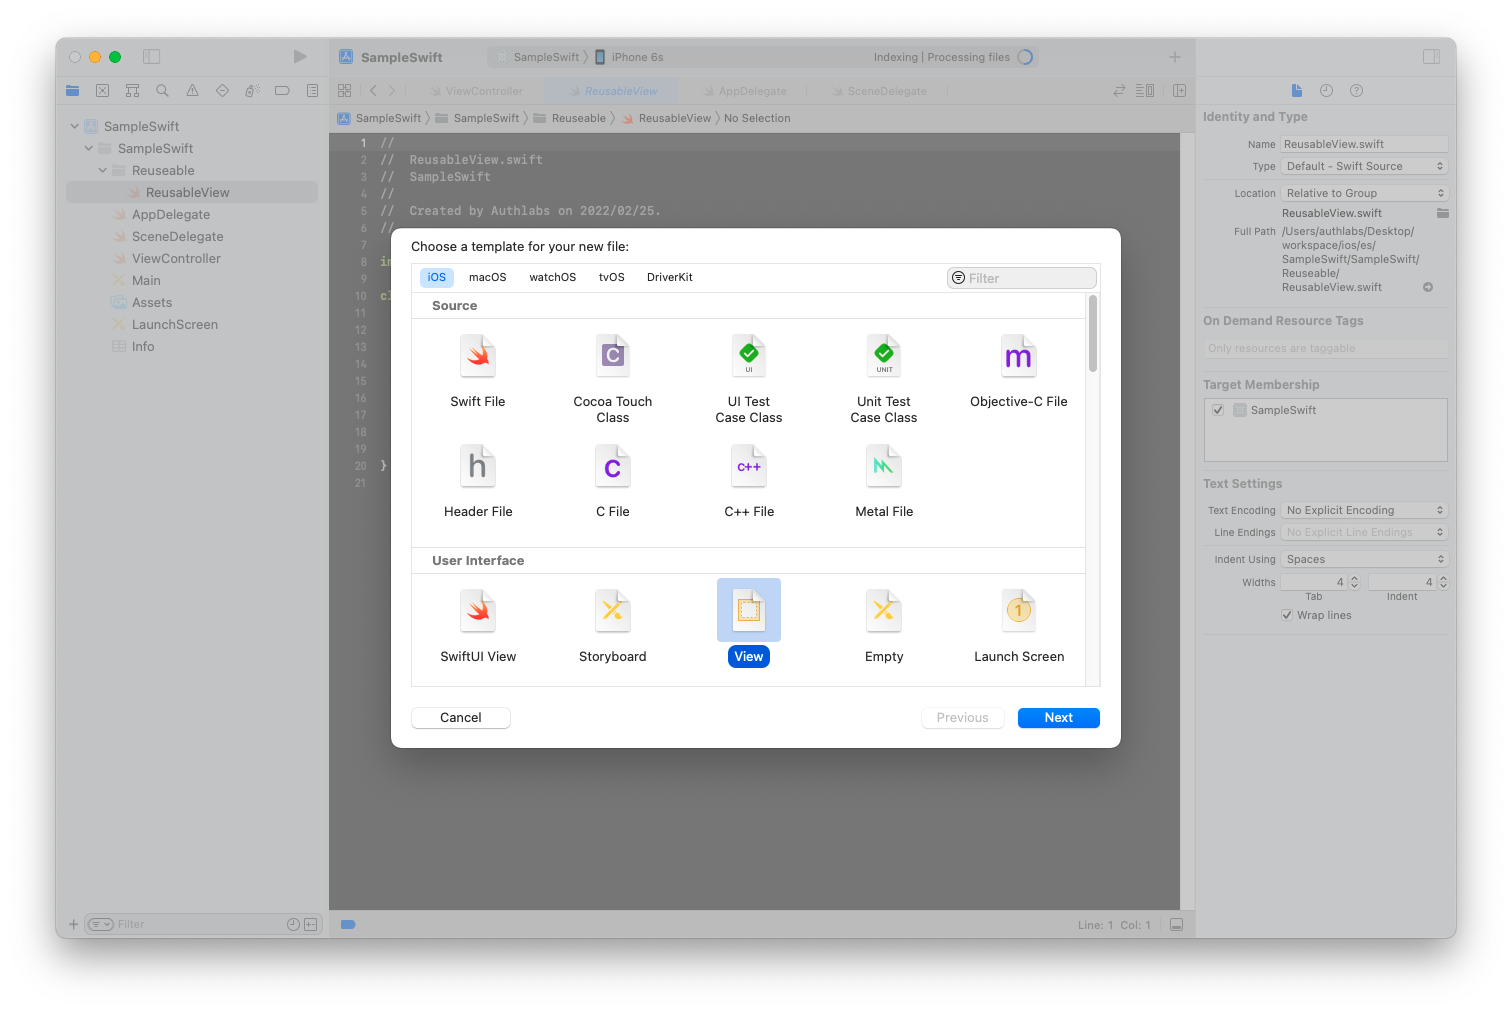Screen dimensions: 1512x1012
Task: Switch to the macOS platform tab
Action: [x=488, y=277]
